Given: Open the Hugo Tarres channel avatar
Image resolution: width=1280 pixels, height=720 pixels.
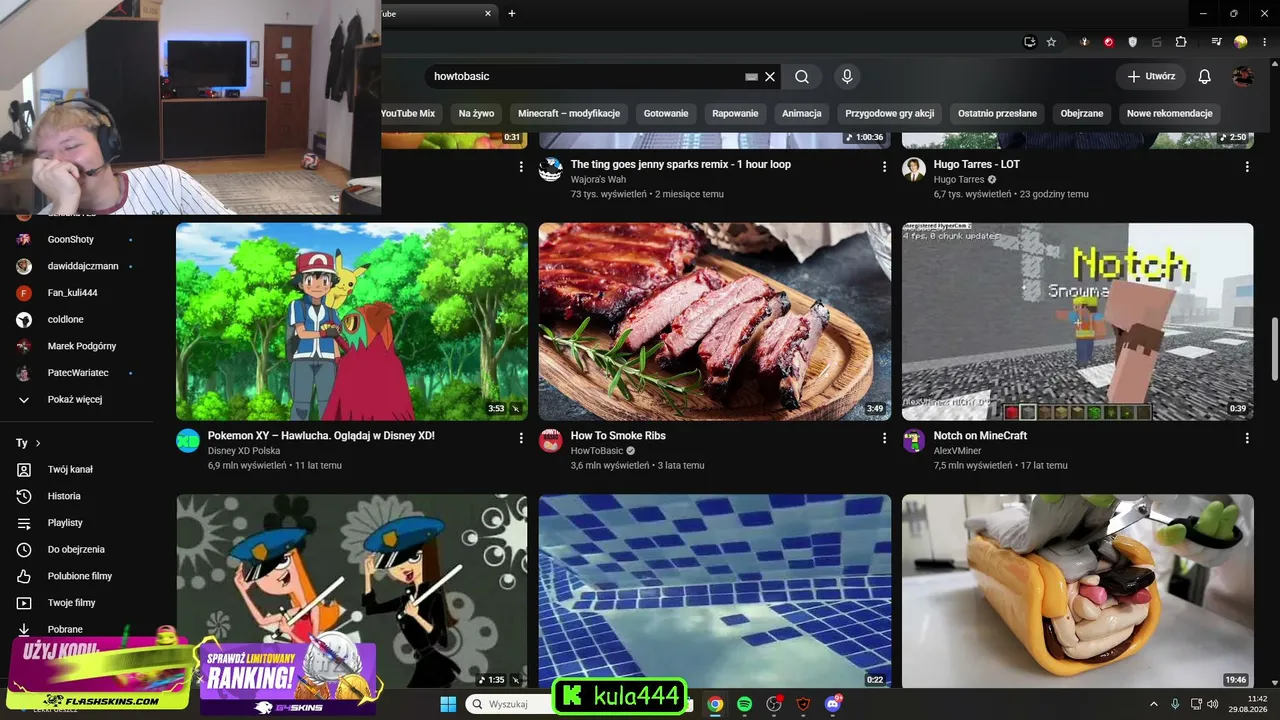Looking at the screenshot, I should pos(914,169).
